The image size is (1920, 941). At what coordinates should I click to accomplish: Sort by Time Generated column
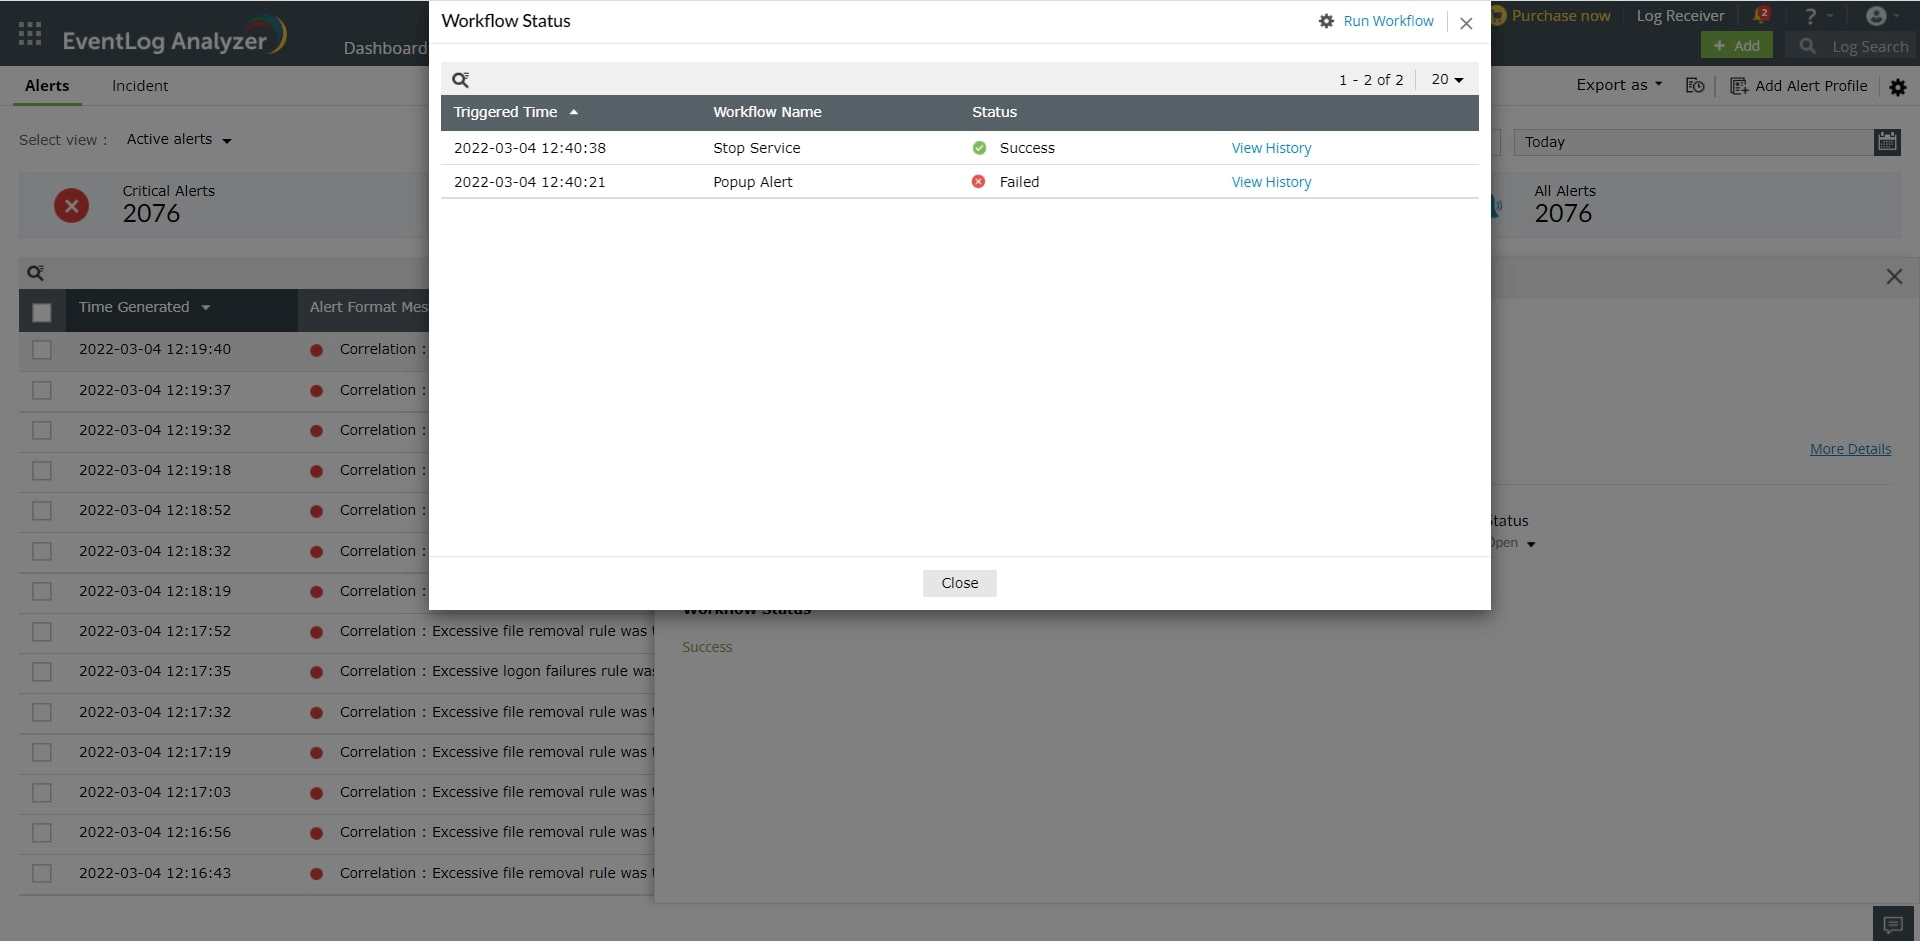[x=144, y=307]
